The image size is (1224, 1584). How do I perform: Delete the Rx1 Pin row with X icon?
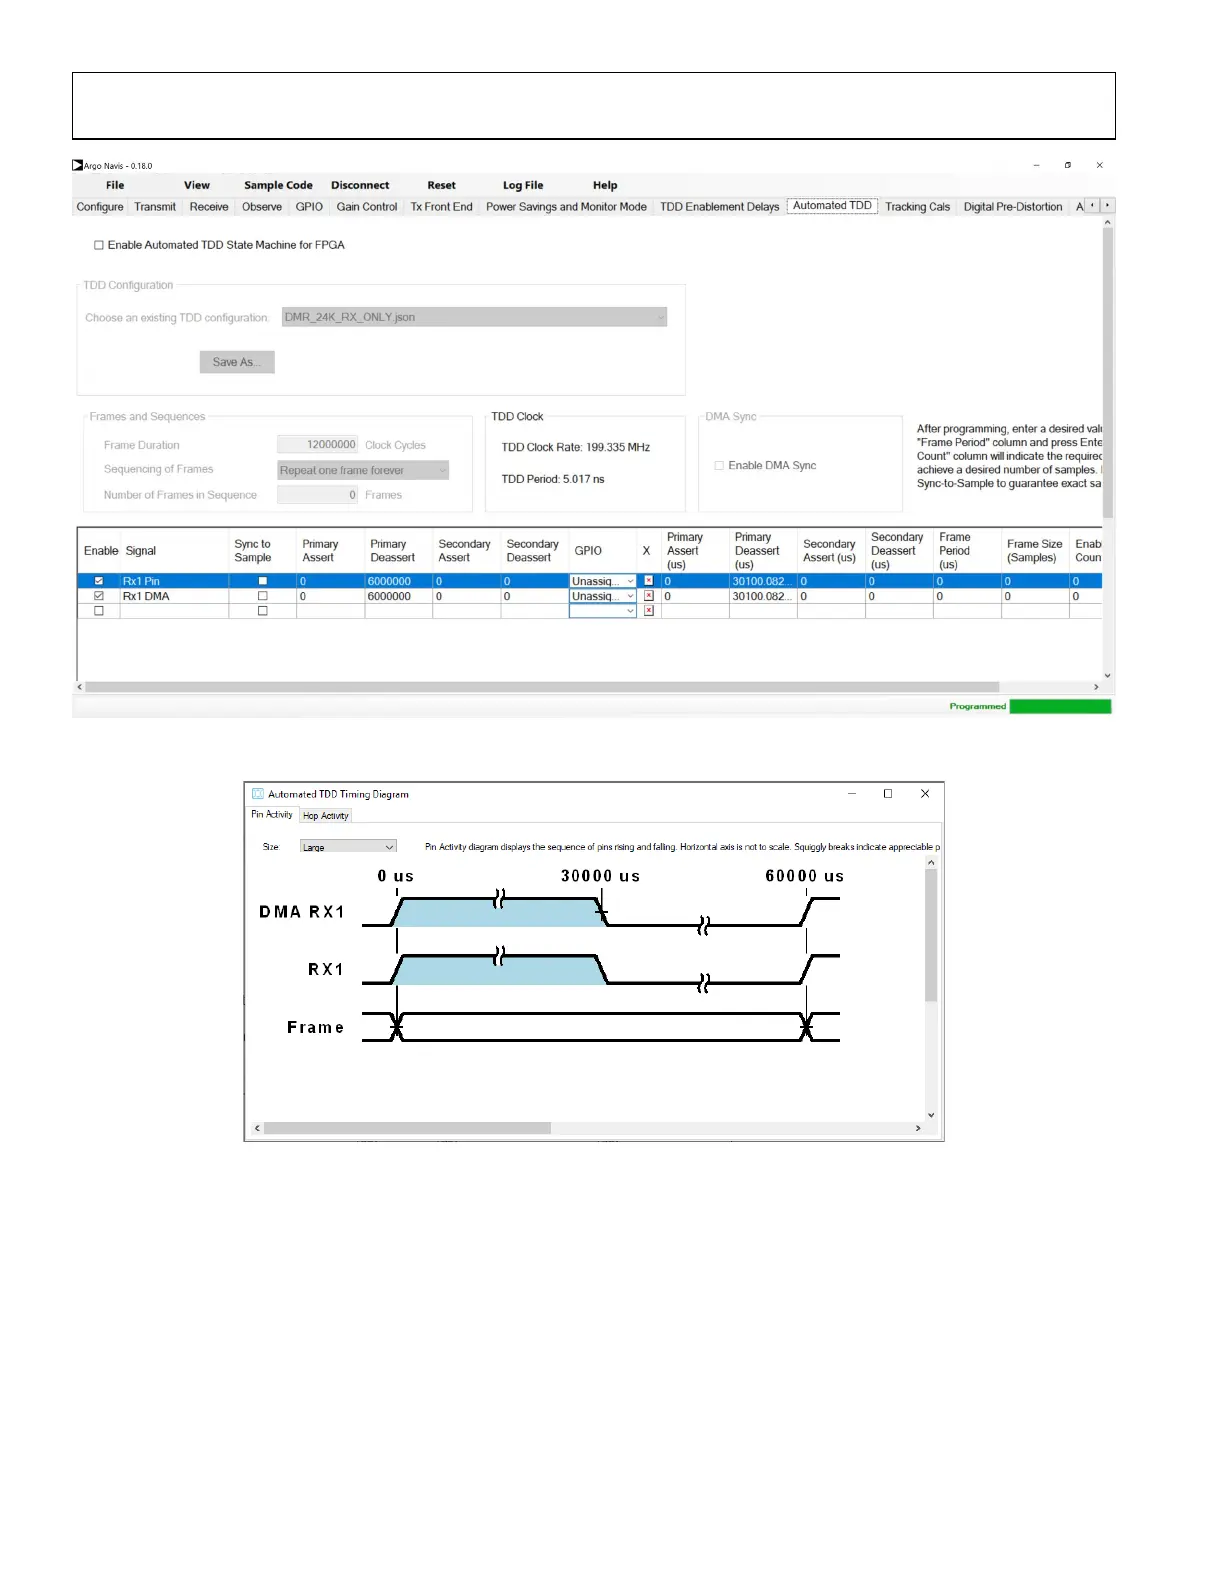(x=649, y=581)
